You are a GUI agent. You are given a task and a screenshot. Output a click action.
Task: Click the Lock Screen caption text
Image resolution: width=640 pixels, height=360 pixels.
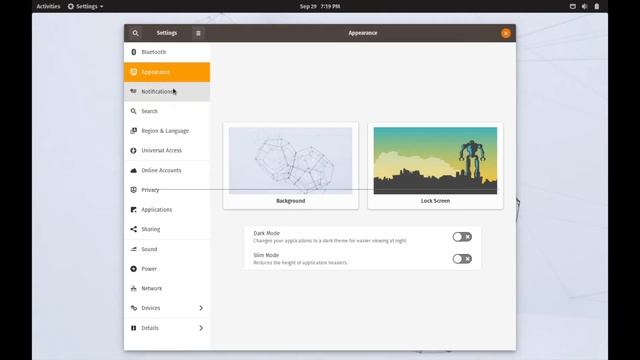click(435, 201)
